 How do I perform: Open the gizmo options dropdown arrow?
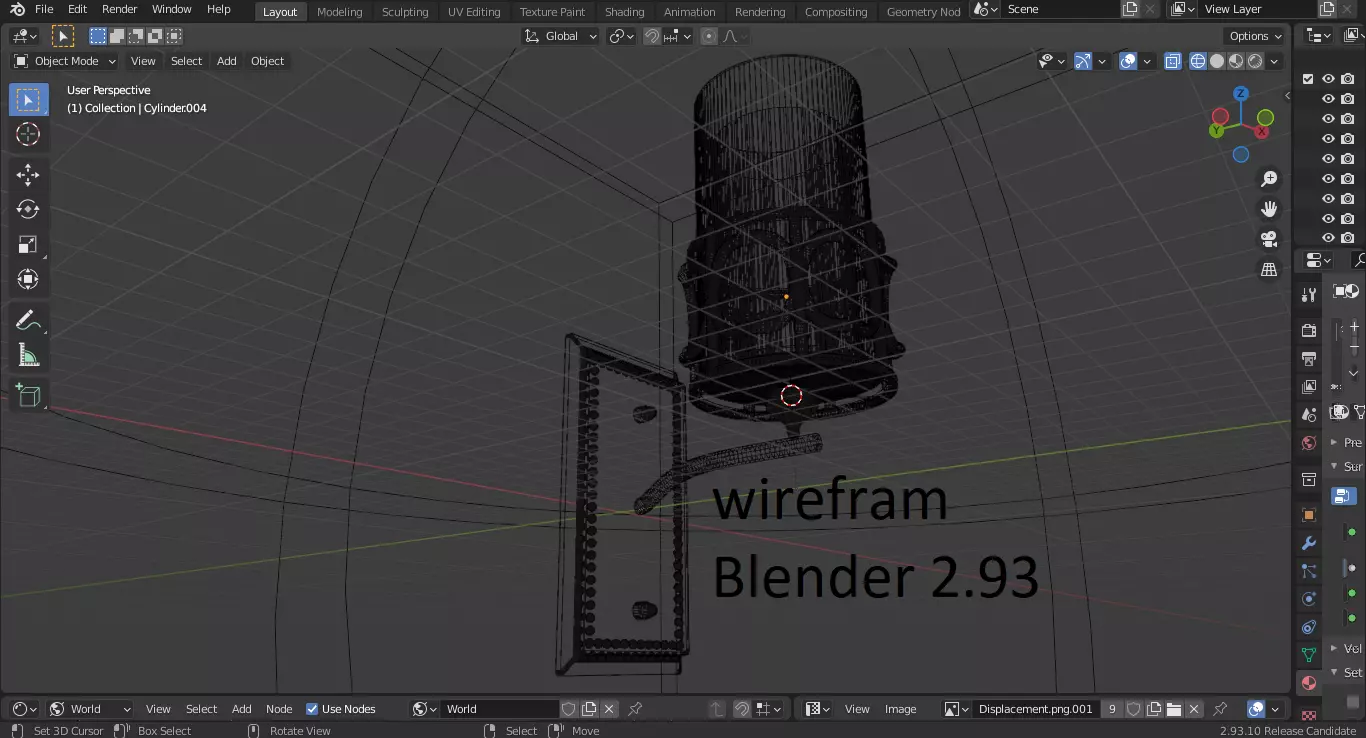pos(1101,61)
